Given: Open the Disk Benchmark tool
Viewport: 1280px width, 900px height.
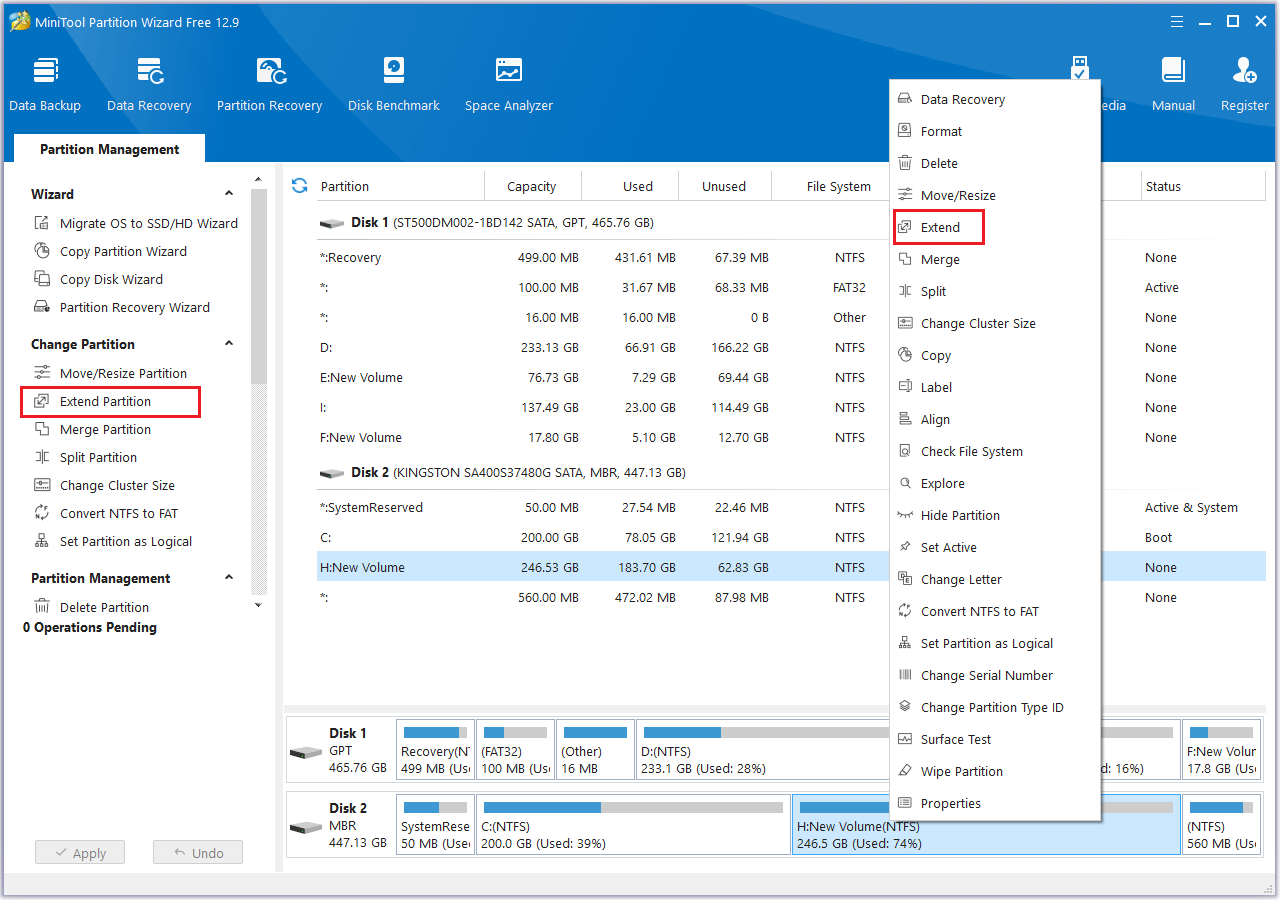Looking at the screenshot, I should point(394,85).
